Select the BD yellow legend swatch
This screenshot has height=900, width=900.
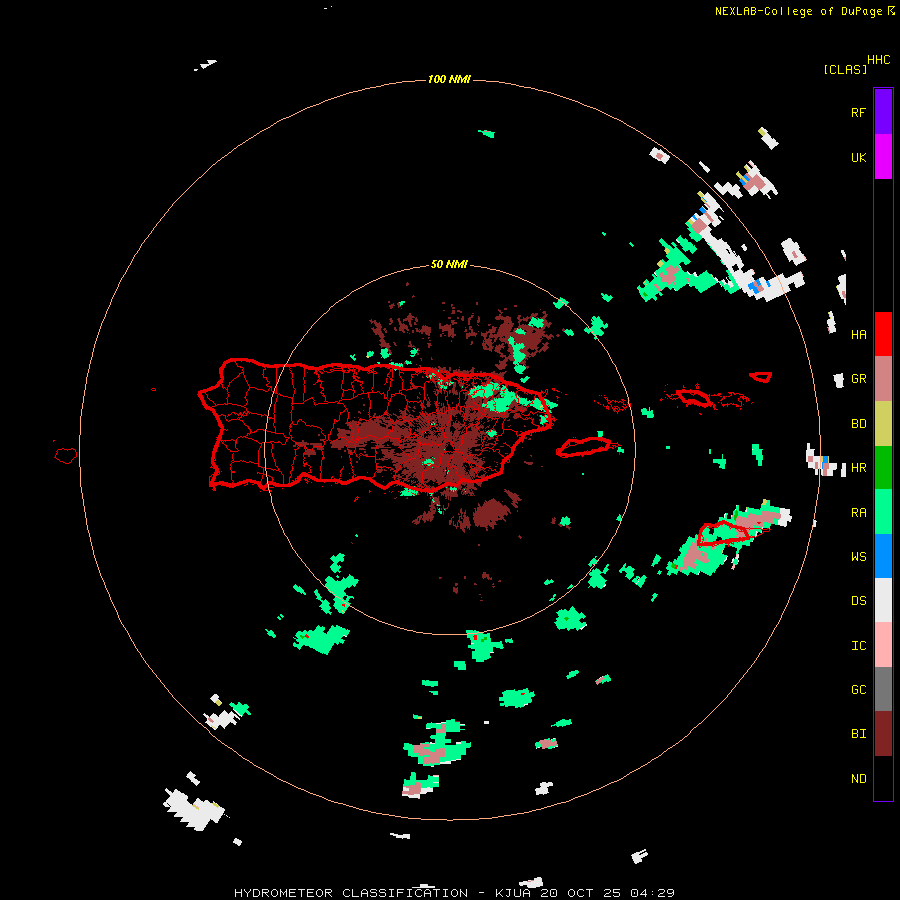tap(883, 424)
